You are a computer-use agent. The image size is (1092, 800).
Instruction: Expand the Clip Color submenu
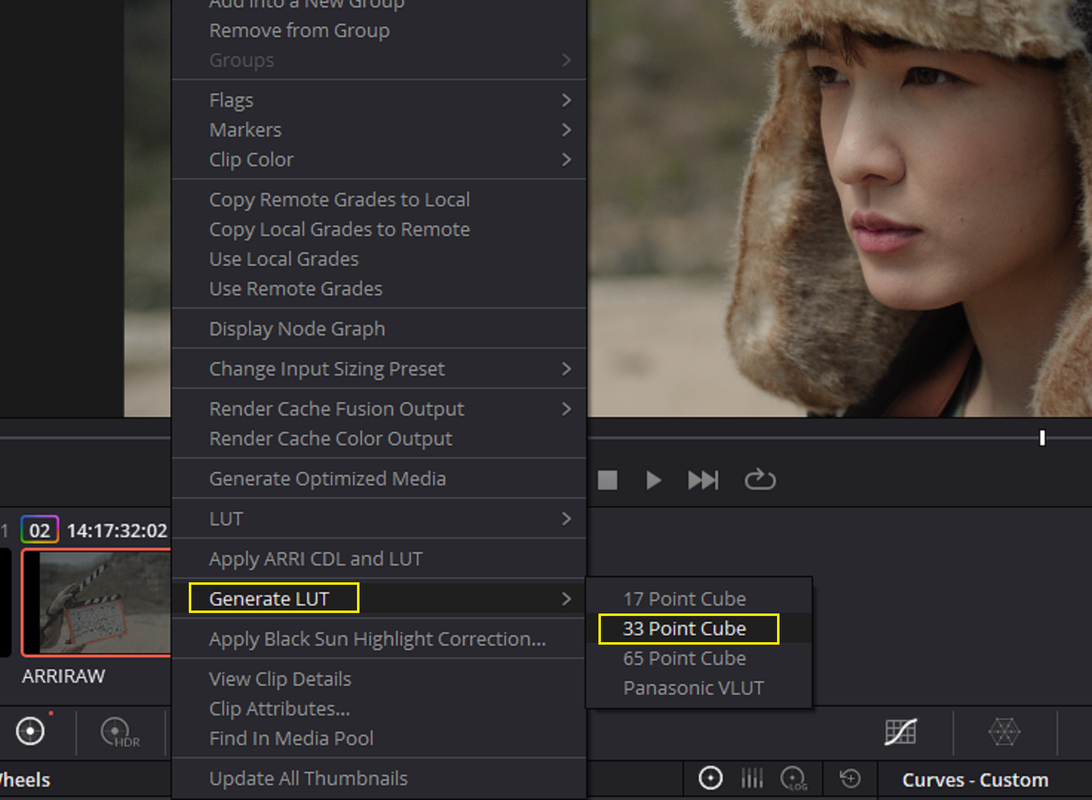pos(379,160)
